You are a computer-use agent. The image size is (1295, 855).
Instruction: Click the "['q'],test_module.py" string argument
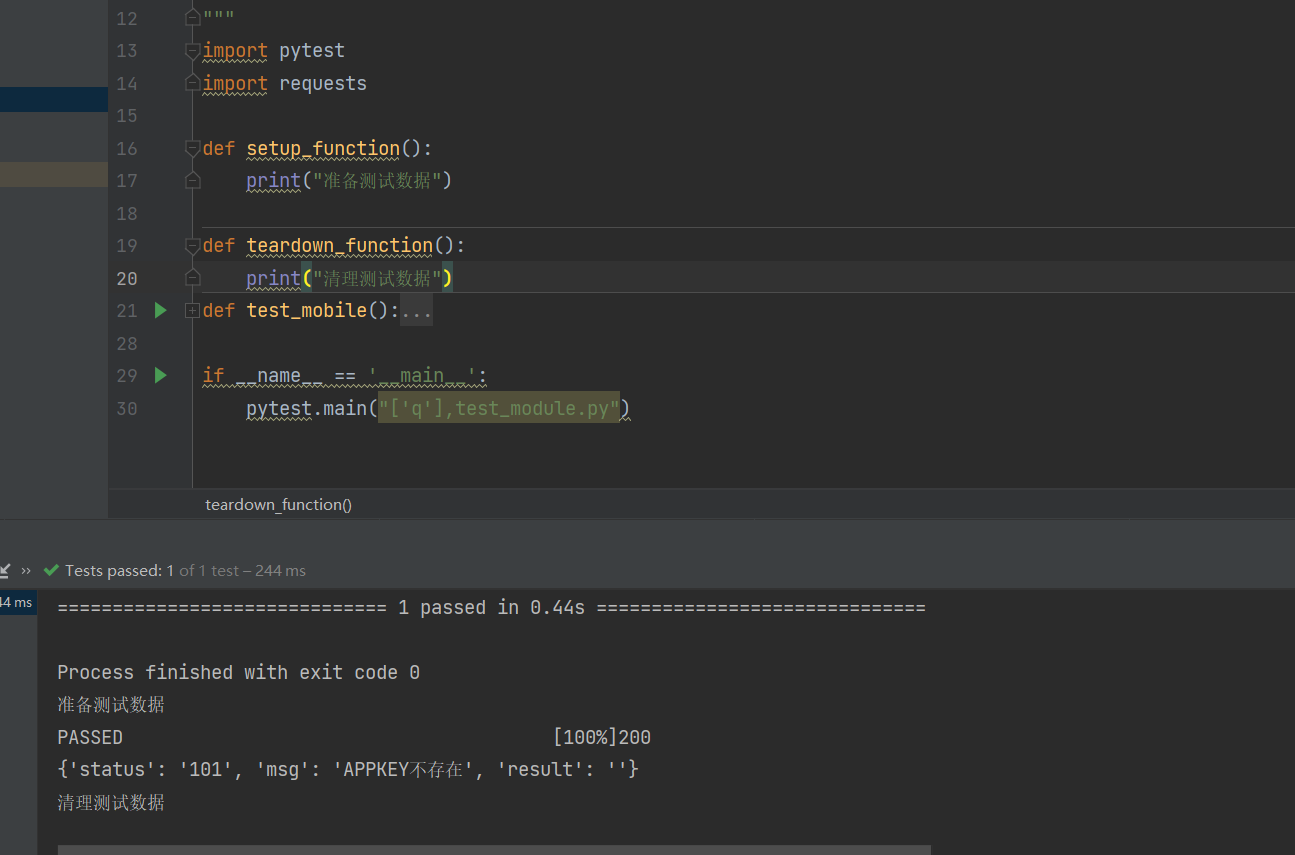(x=498, y=408)
